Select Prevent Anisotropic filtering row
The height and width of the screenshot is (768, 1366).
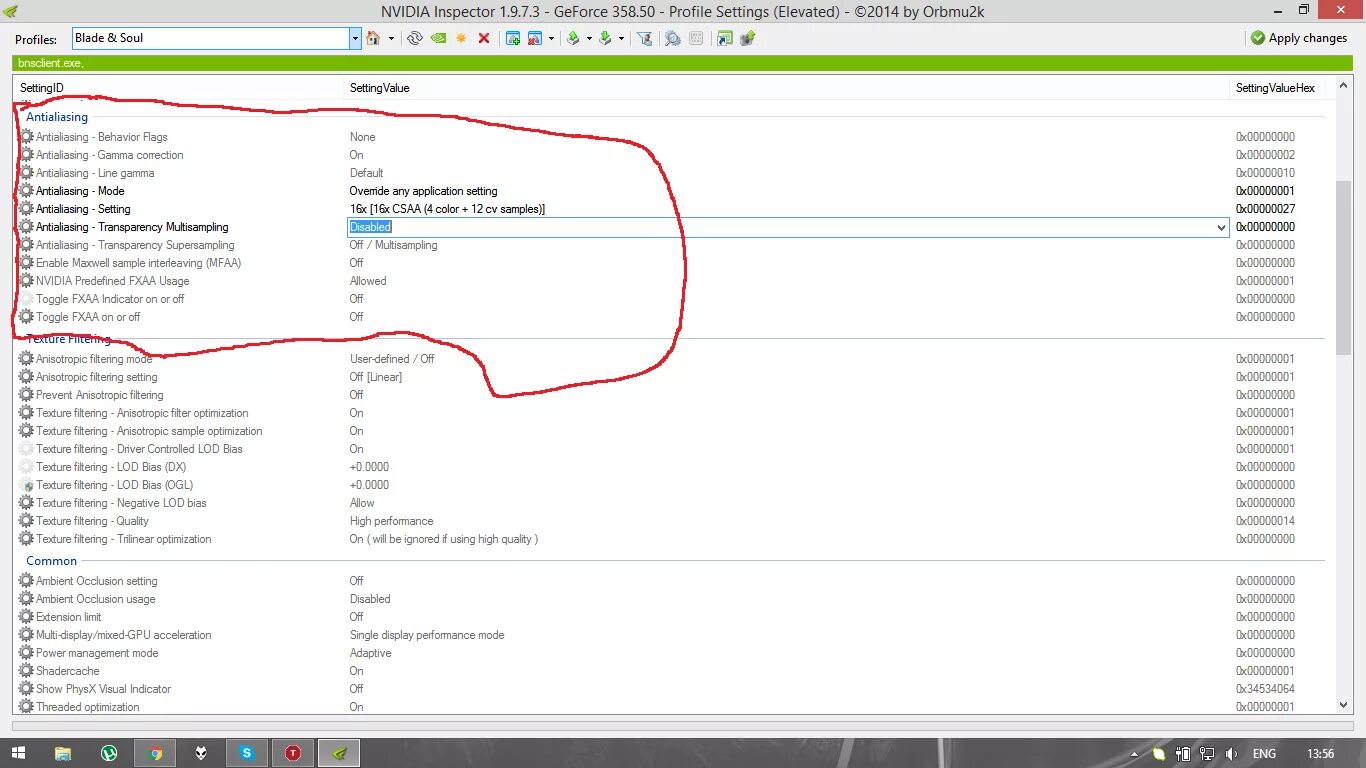672,395
